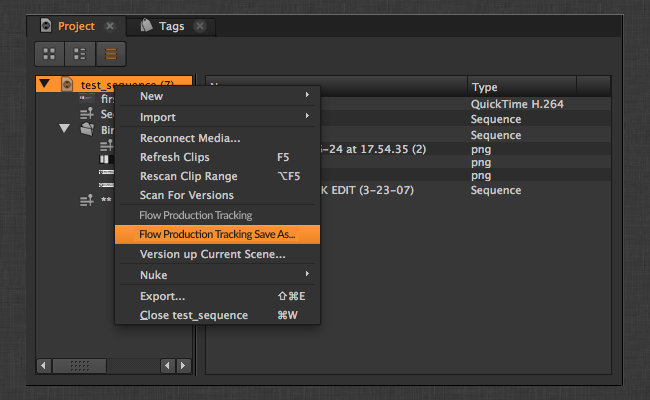Click the test_sequence project file icon
The image size is (650, 400).
(x=66, y=85)
